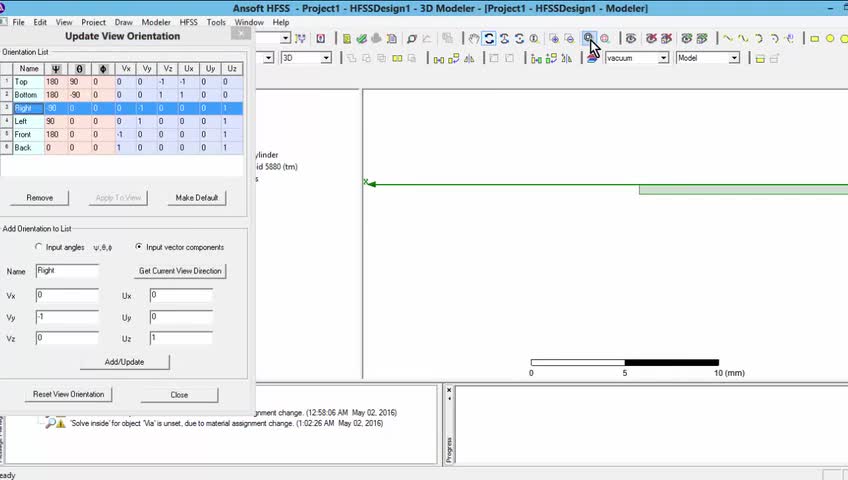Screen dimensions: 848x480
Task: Open the 3D drawing mode dropdown
Action: click(326, 58)
